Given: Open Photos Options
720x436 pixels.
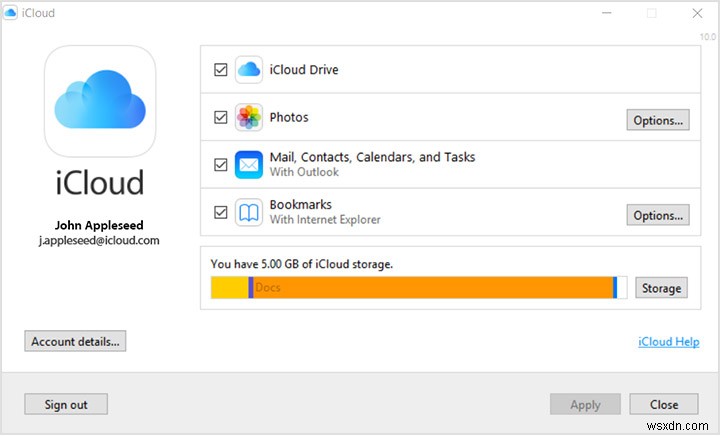Looking at the screenshot, I should pyautogui.click(x=657, y=120).
